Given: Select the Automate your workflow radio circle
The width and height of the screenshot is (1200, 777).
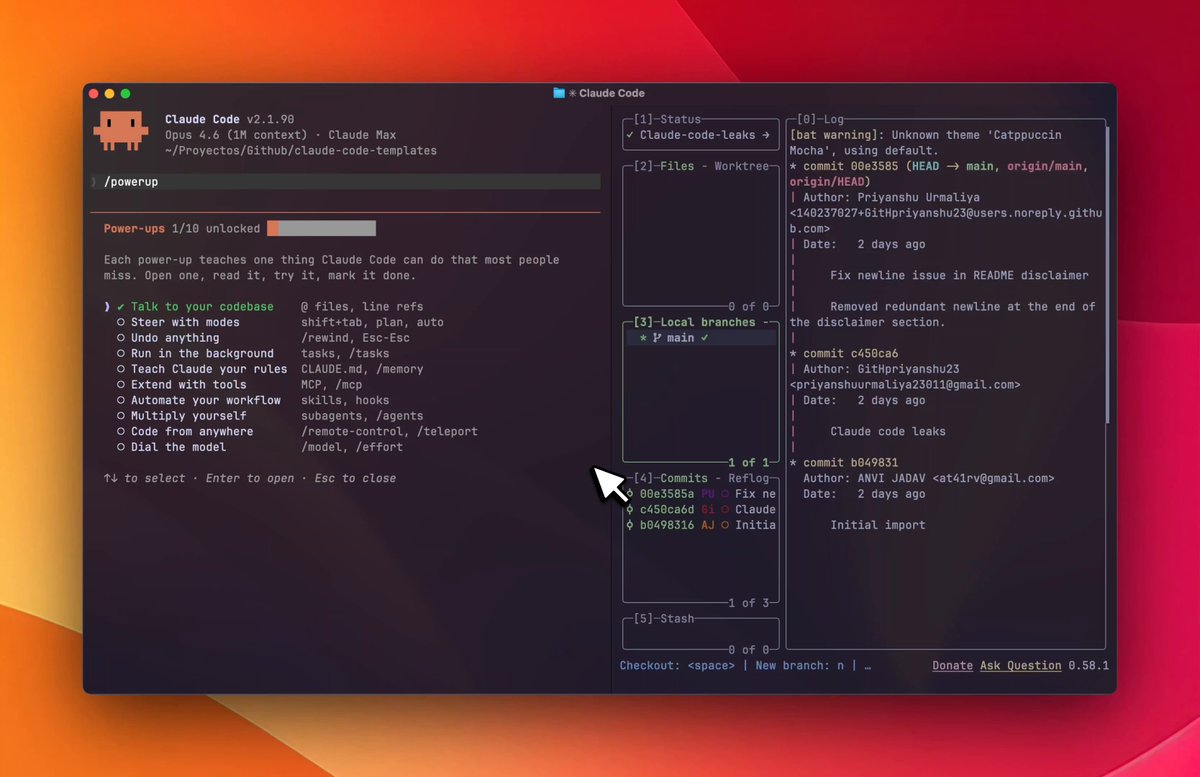Looking at the screenshot, I should (120, 400).
